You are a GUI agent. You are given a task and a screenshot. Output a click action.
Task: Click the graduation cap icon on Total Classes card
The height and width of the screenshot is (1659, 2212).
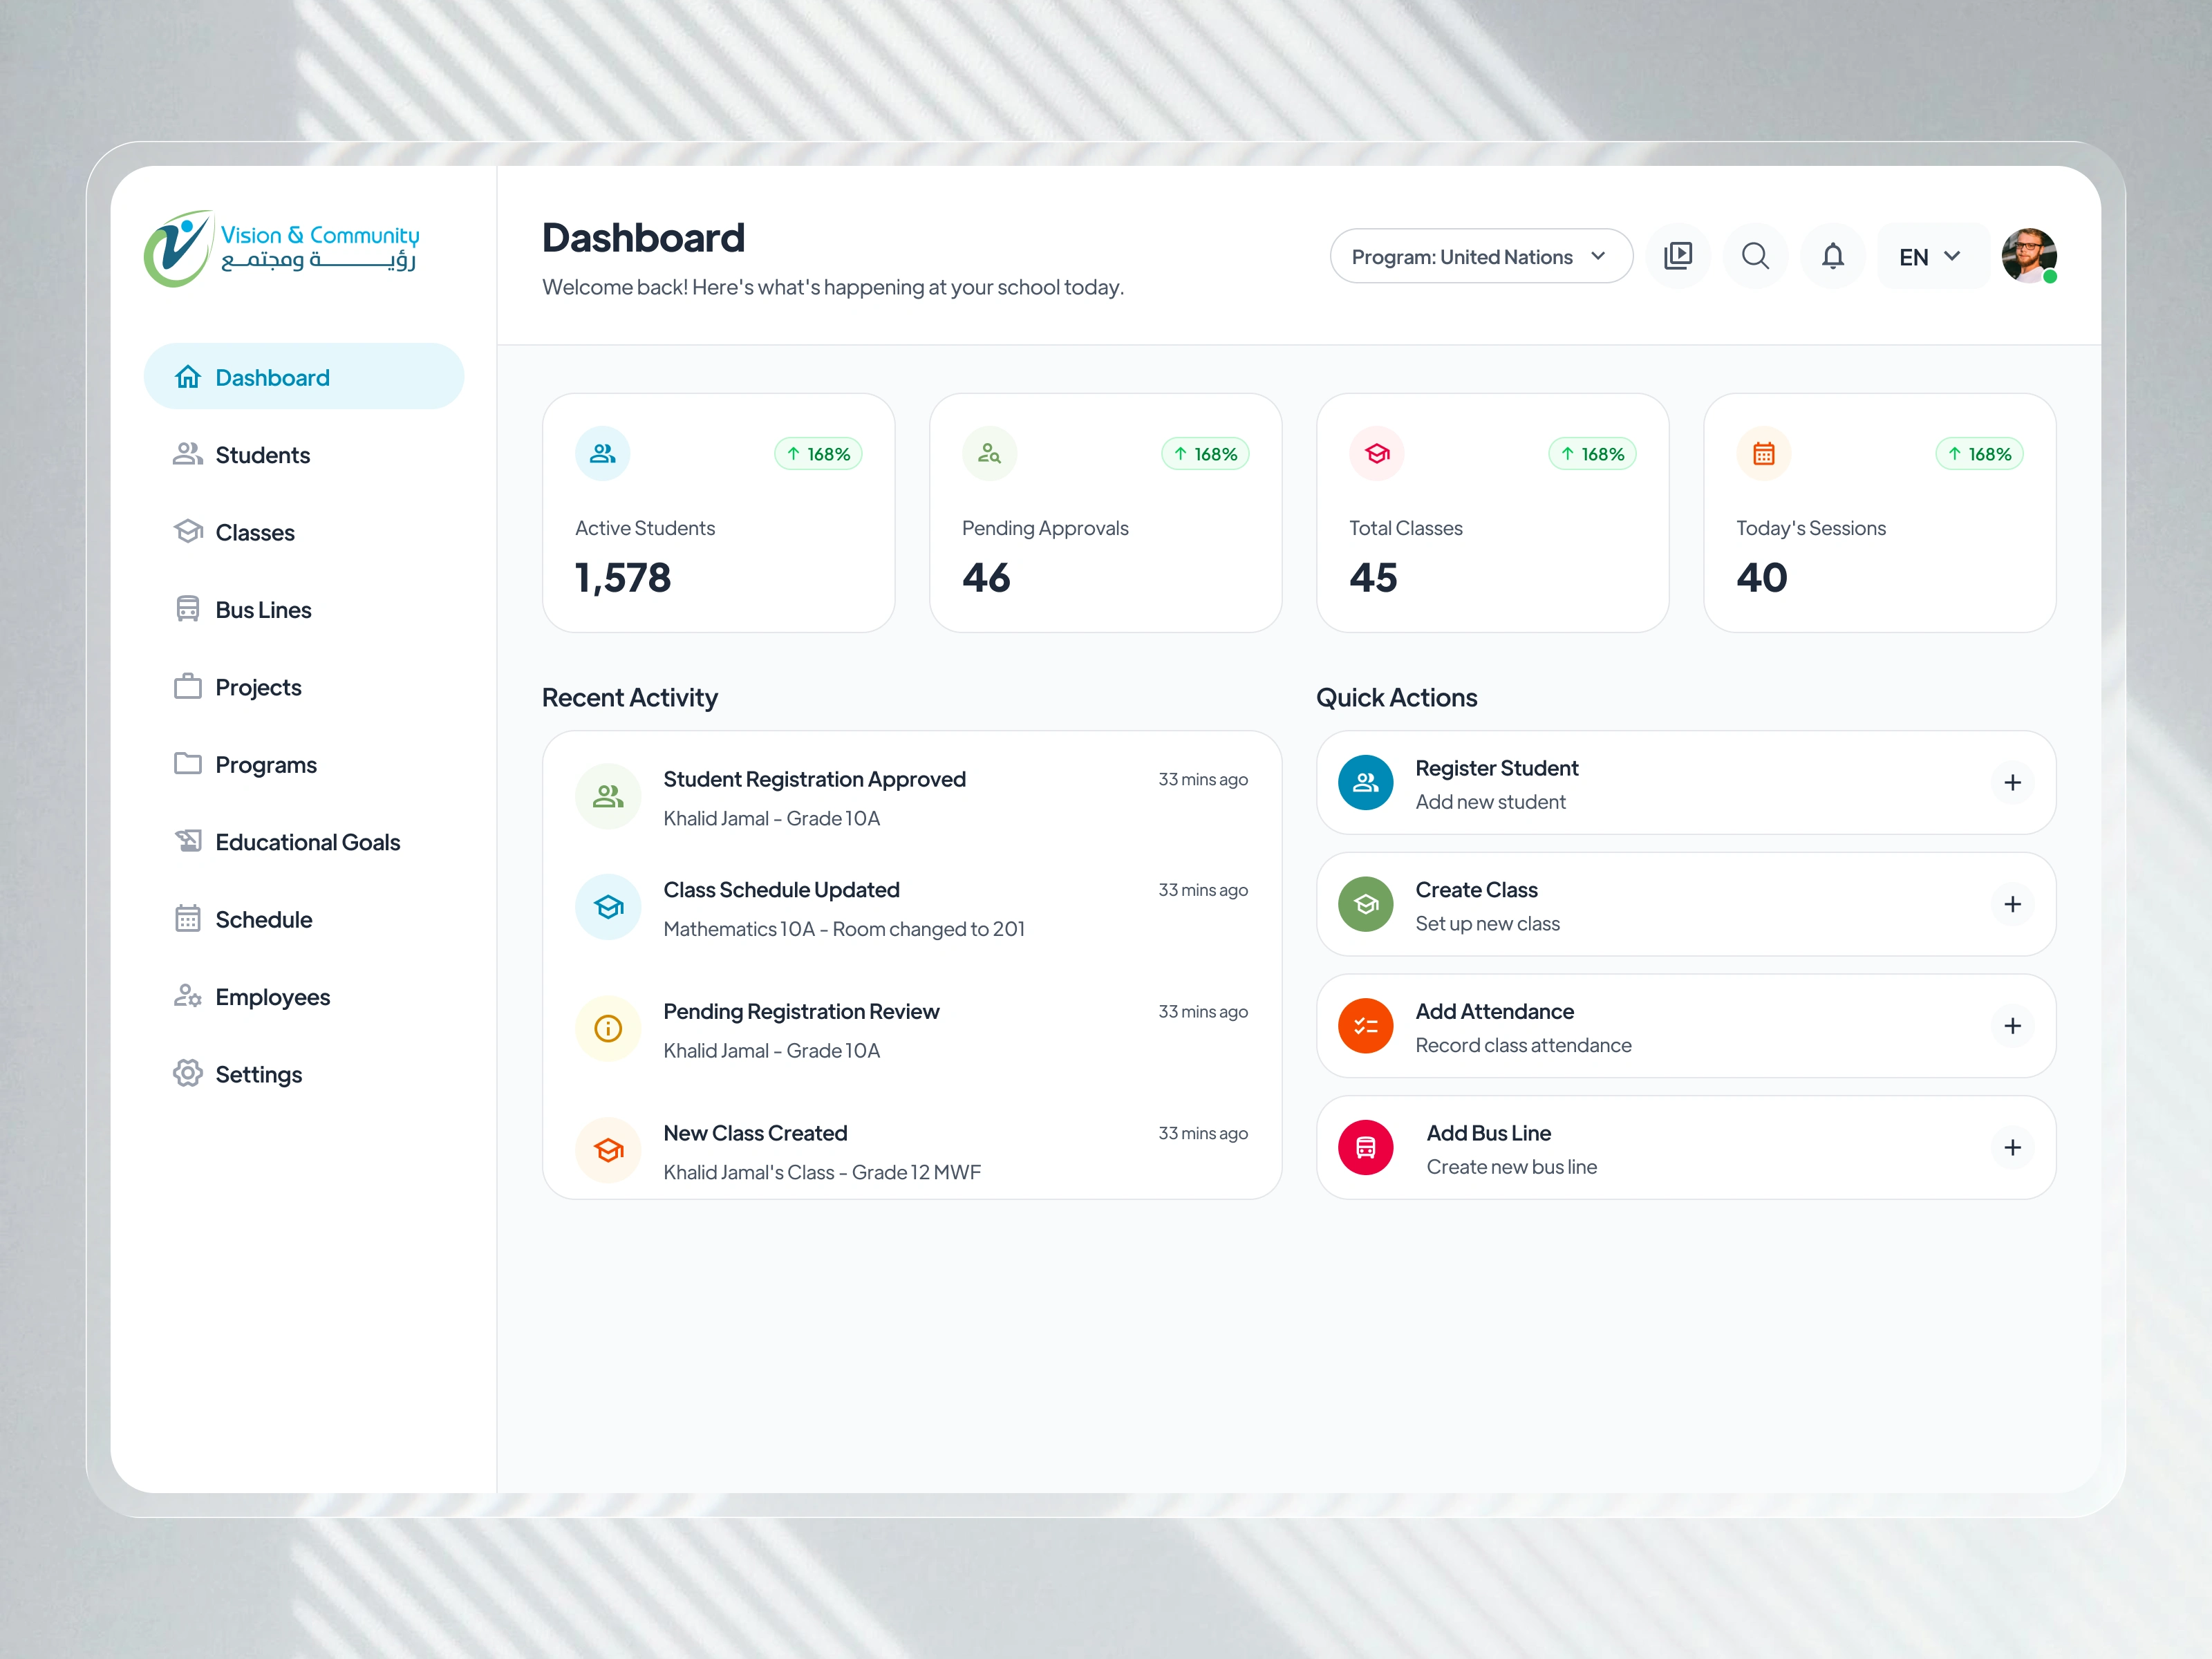1376,453
